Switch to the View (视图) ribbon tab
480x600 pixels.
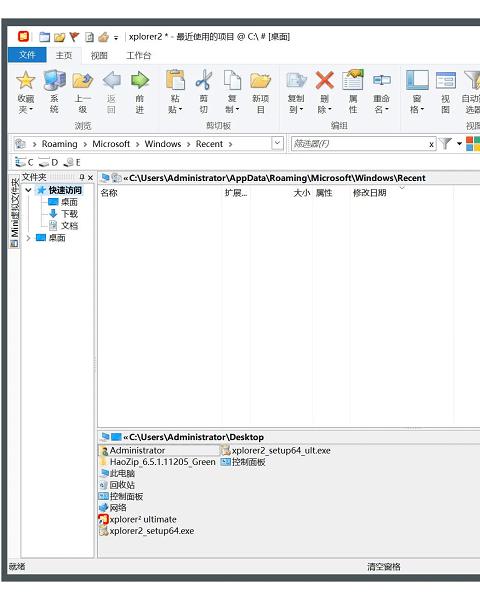99,55
